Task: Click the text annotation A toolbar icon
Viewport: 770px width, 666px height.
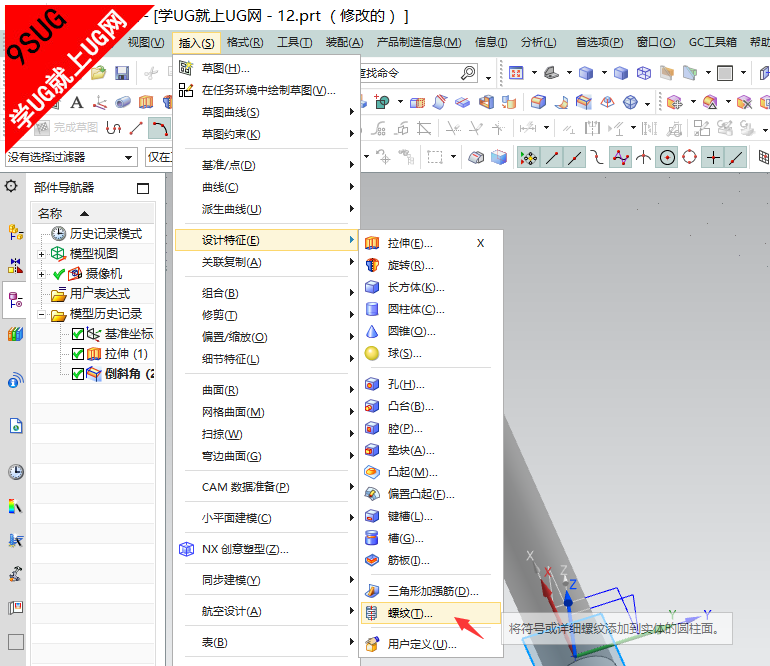Action: (x=77, y=103)
